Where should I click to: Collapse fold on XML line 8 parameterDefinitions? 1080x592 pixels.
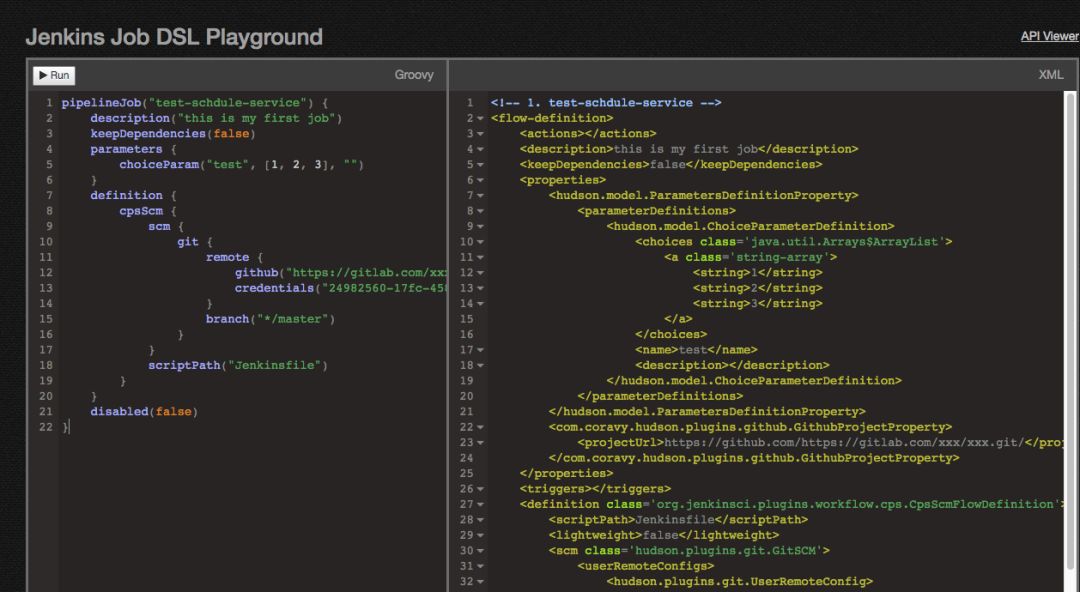[x=480, y=211]
